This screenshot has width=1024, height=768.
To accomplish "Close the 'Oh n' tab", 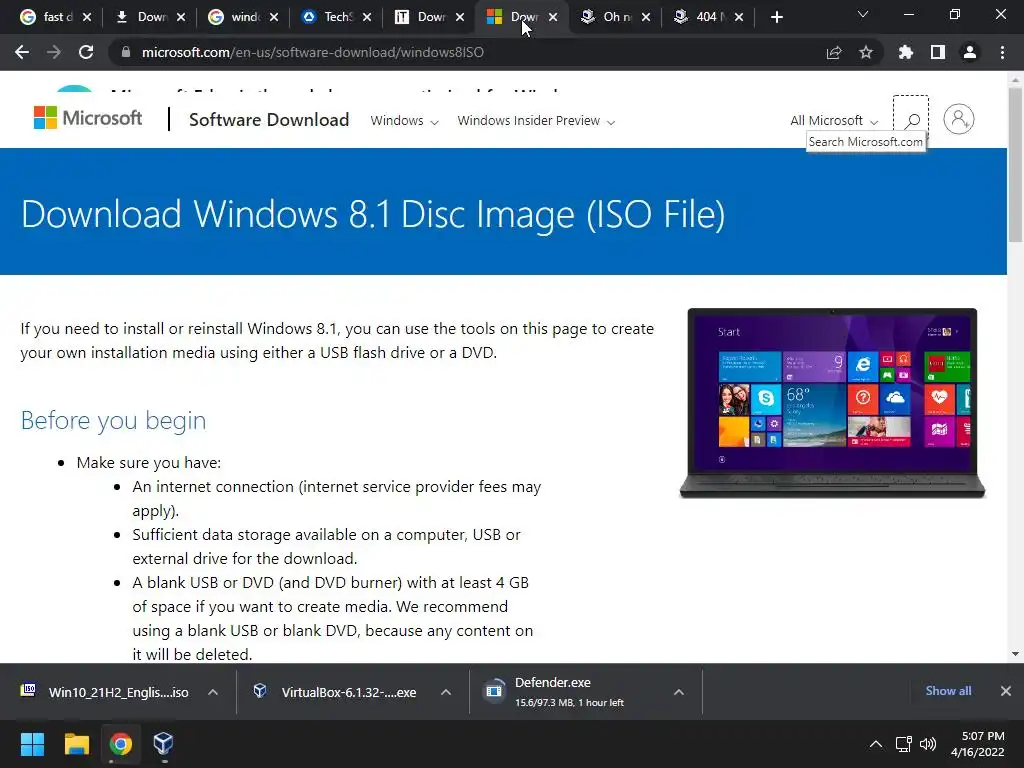I will tap(646, 17).
